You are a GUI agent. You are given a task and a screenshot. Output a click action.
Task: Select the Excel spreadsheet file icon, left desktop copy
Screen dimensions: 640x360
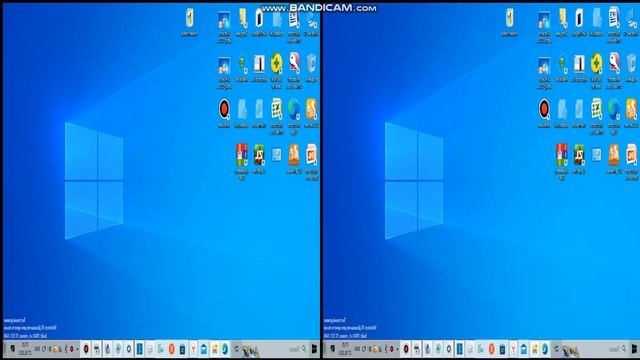pos(277,109)
